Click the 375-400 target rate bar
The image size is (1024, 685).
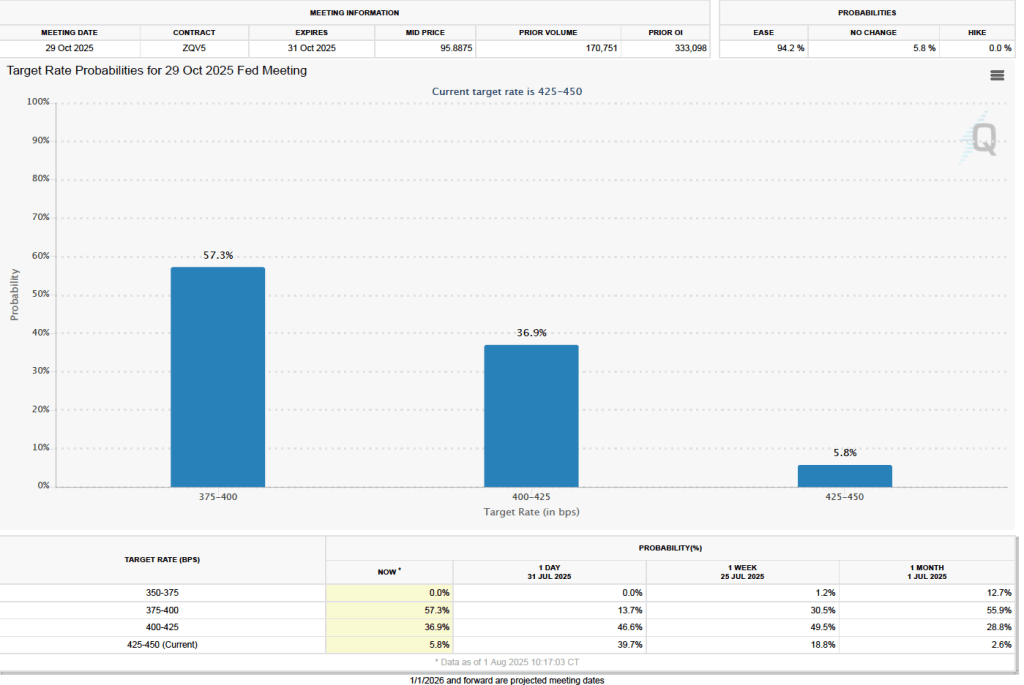217,377
